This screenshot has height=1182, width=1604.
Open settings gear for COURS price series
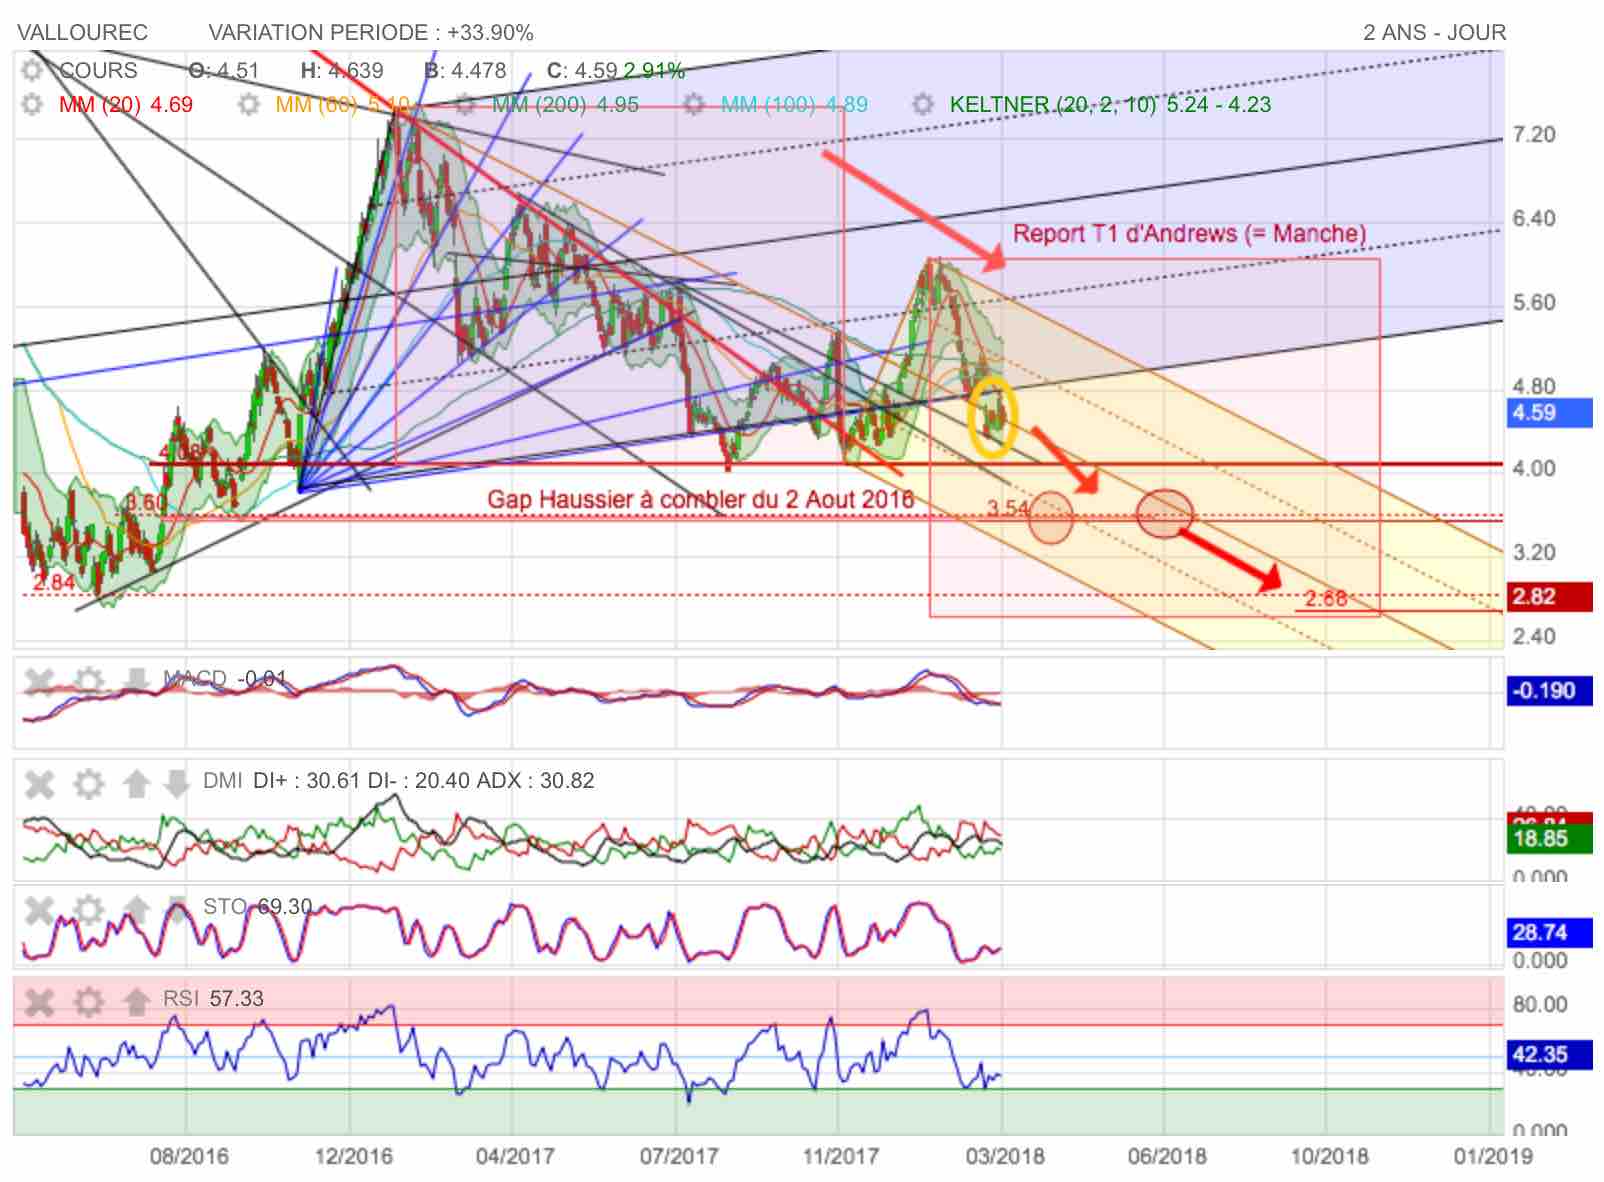[33, 70]
